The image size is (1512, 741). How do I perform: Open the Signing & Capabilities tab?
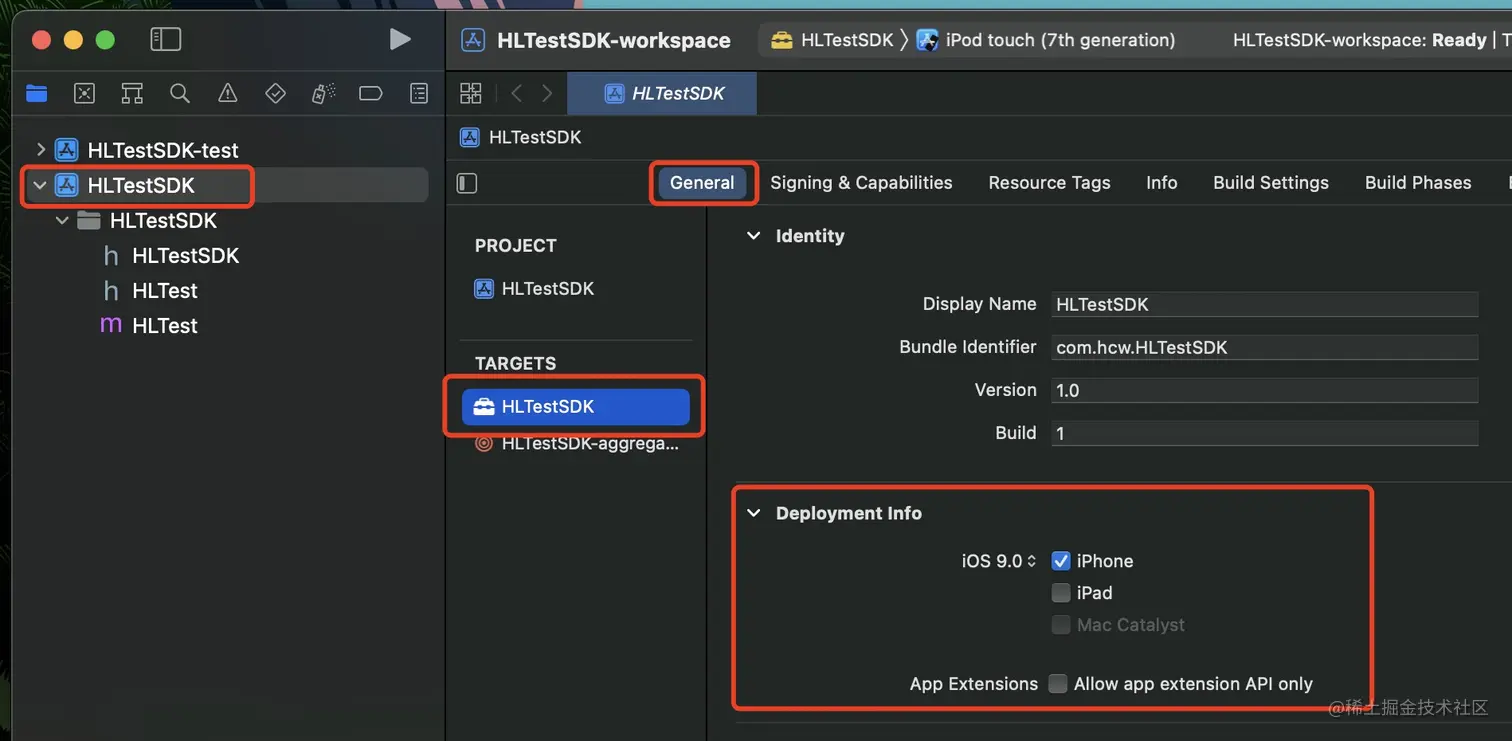(861, 183)
